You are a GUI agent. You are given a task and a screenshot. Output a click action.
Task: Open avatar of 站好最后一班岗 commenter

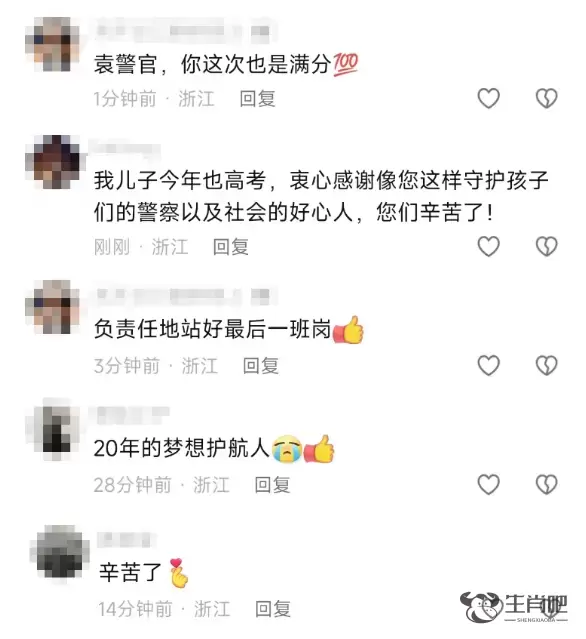53,307
